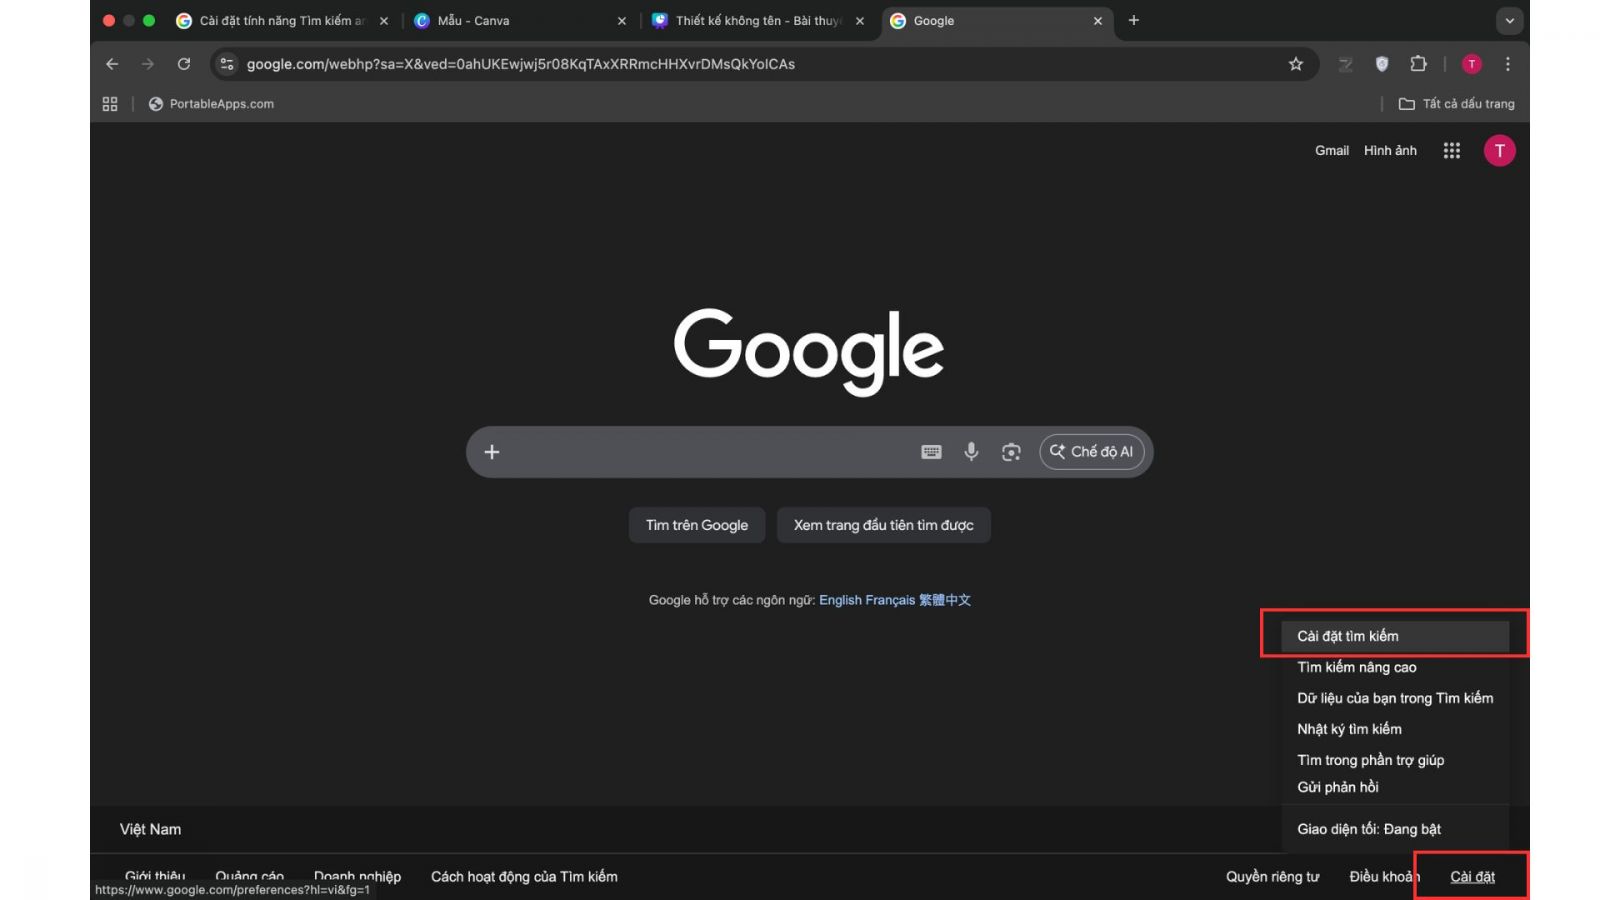The height and width of the screenshot is (900, 1600).
Task: Reload the page using the refresh icon
Action: tap(184, 64)
